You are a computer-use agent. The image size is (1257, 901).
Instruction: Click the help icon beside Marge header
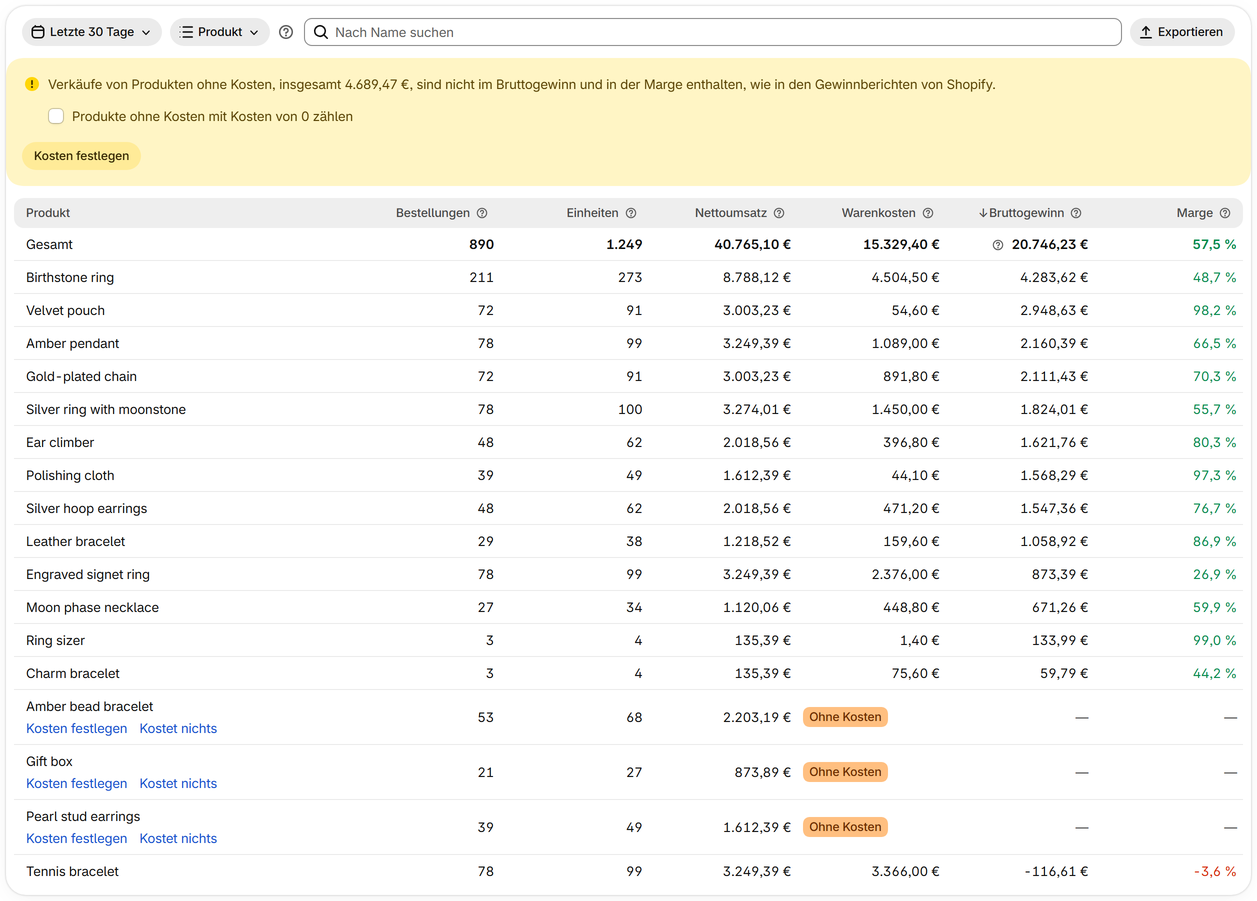point(1225,213)
